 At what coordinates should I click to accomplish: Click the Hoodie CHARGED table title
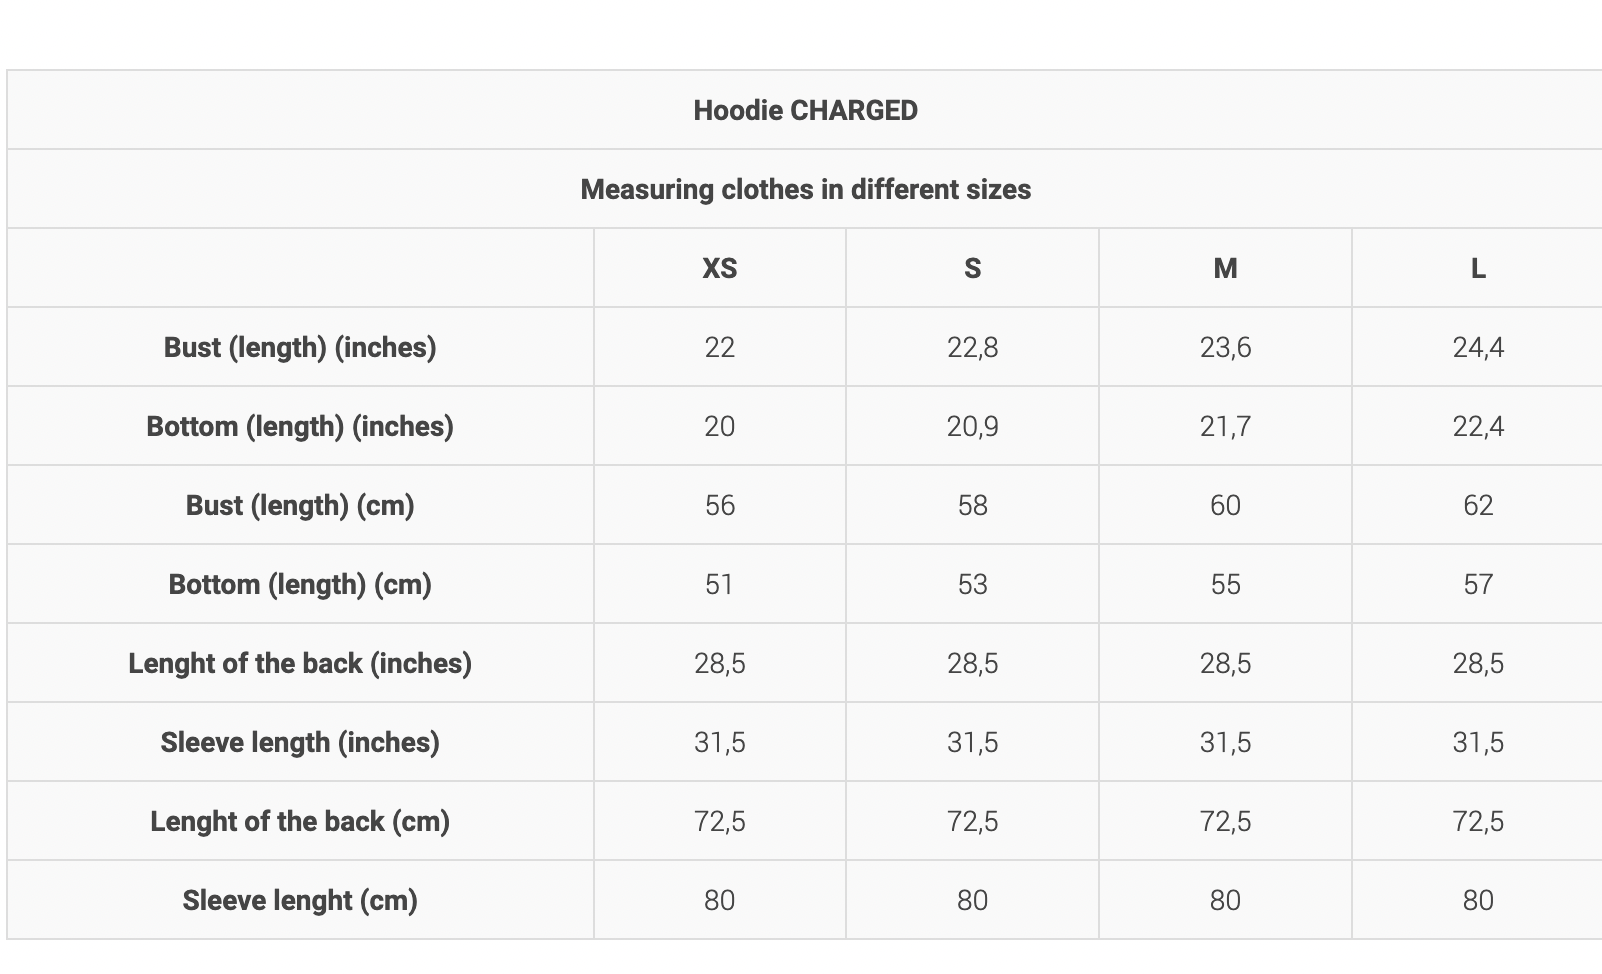805,110
